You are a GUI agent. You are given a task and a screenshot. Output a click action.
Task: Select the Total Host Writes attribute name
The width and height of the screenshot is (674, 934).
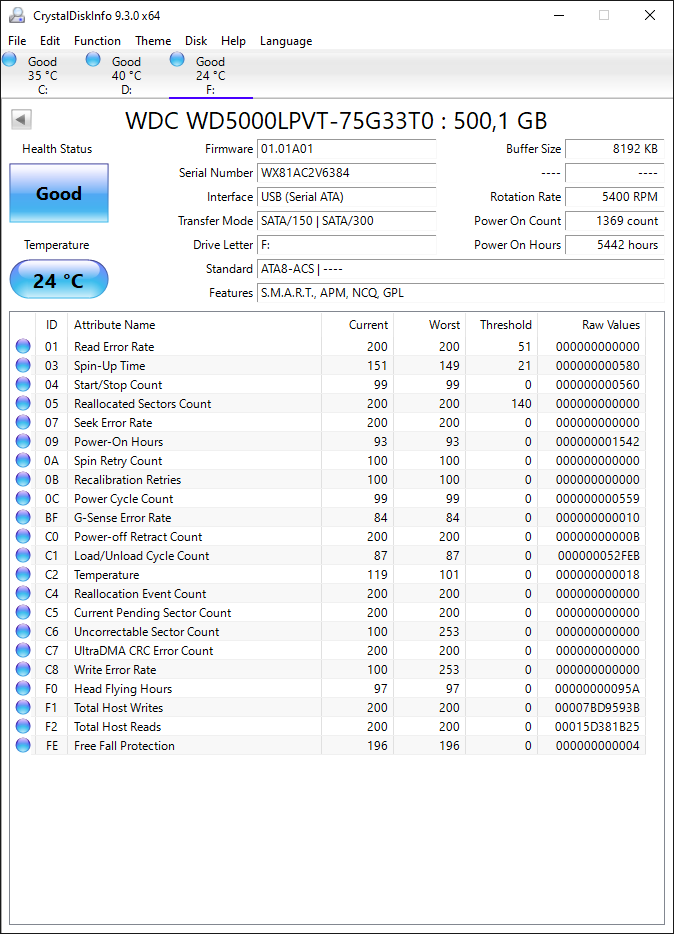118,708
